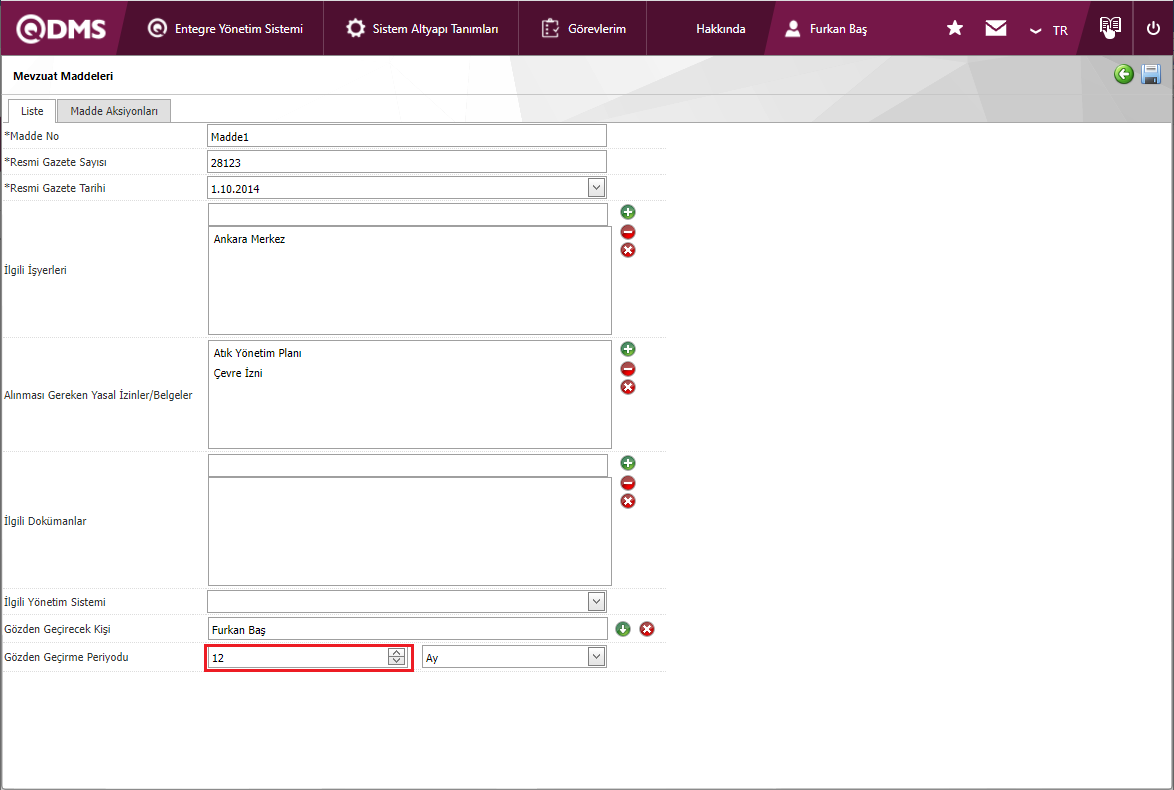
Task: Open Görevlerim menu
Action: click(583, 28)
